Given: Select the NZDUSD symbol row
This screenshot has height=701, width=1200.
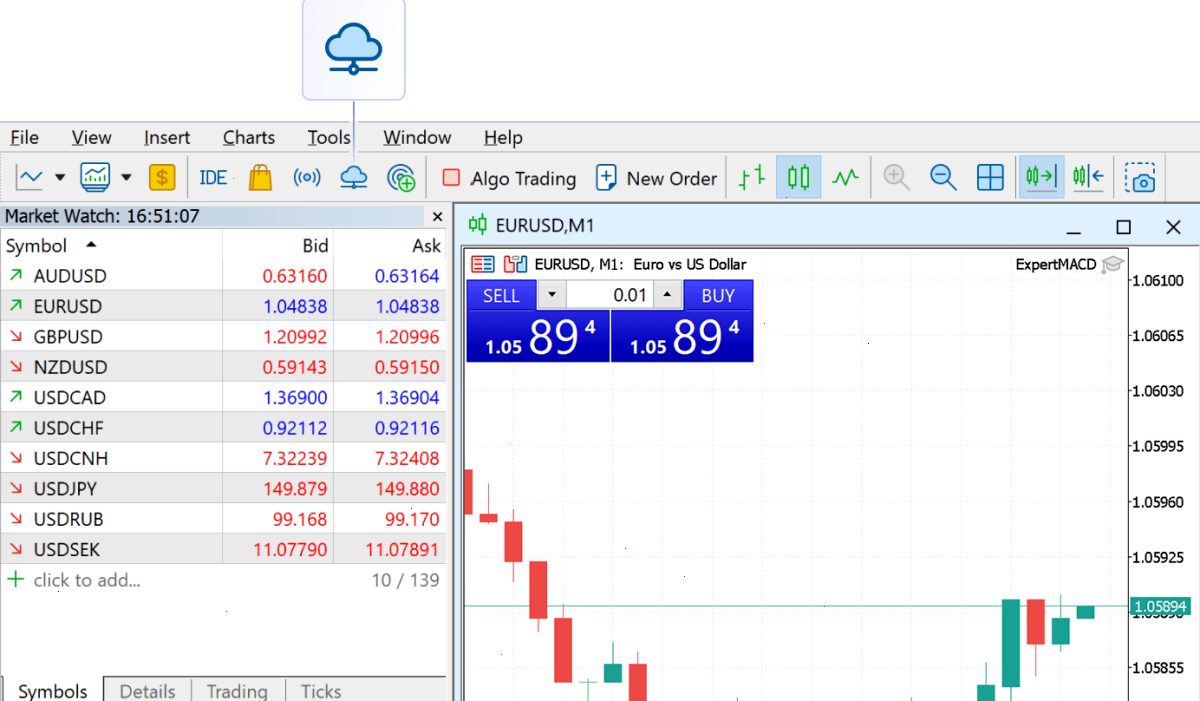Looking at the screenshot, I should tap(223, 367).
